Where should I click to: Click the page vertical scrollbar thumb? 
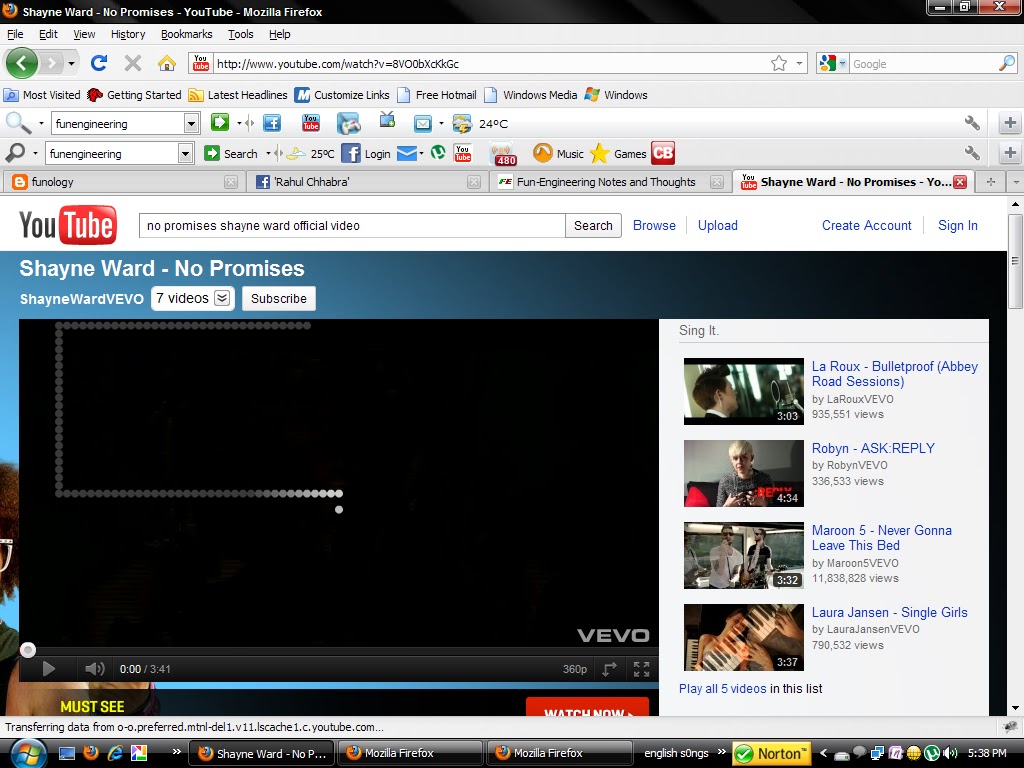tap(1015, 262)
